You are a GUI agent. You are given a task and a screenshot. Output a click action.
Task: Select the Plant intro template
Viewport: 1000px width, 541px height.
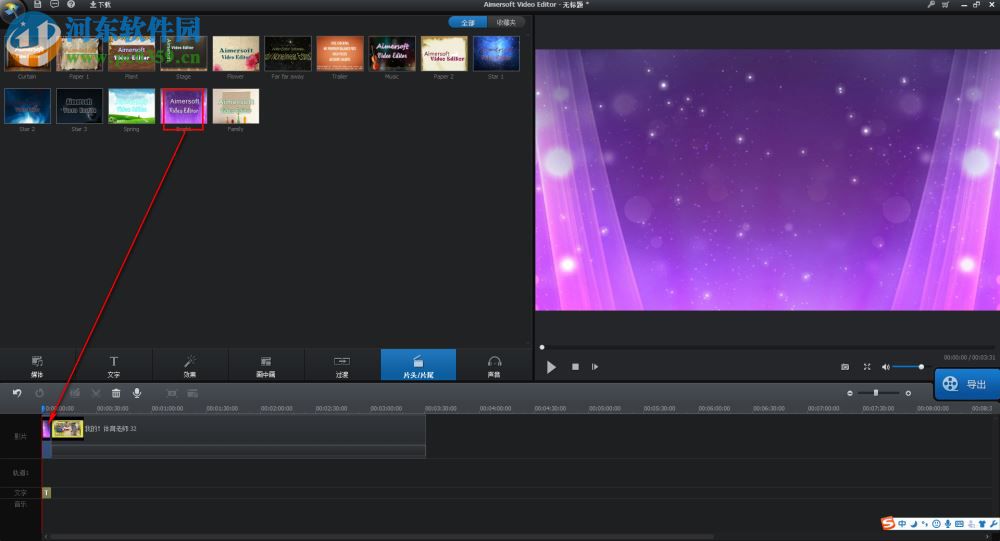pyautogui.click(x=131, y=54)
